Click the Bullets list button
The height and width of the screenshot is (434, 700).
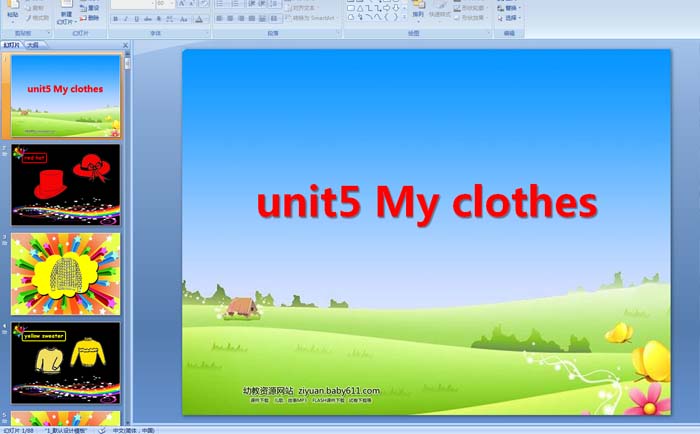(221, 4)
